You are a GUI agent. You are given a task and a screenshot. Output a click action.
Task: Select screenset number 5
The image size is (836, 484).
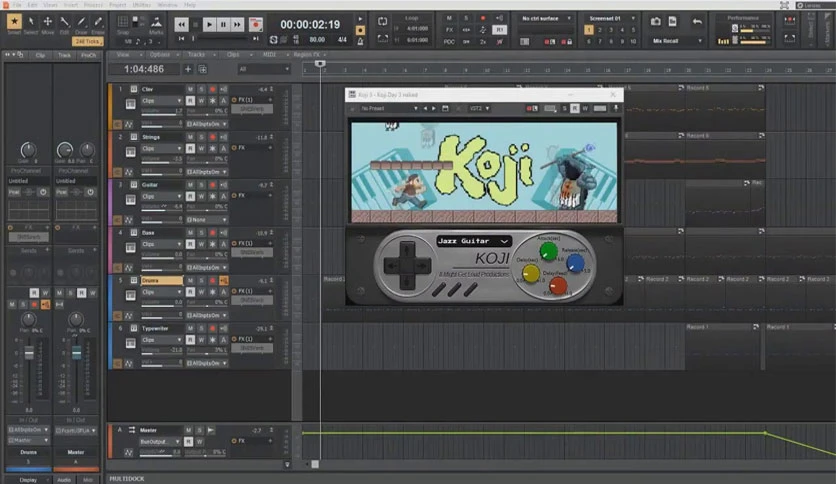(633, 30)
